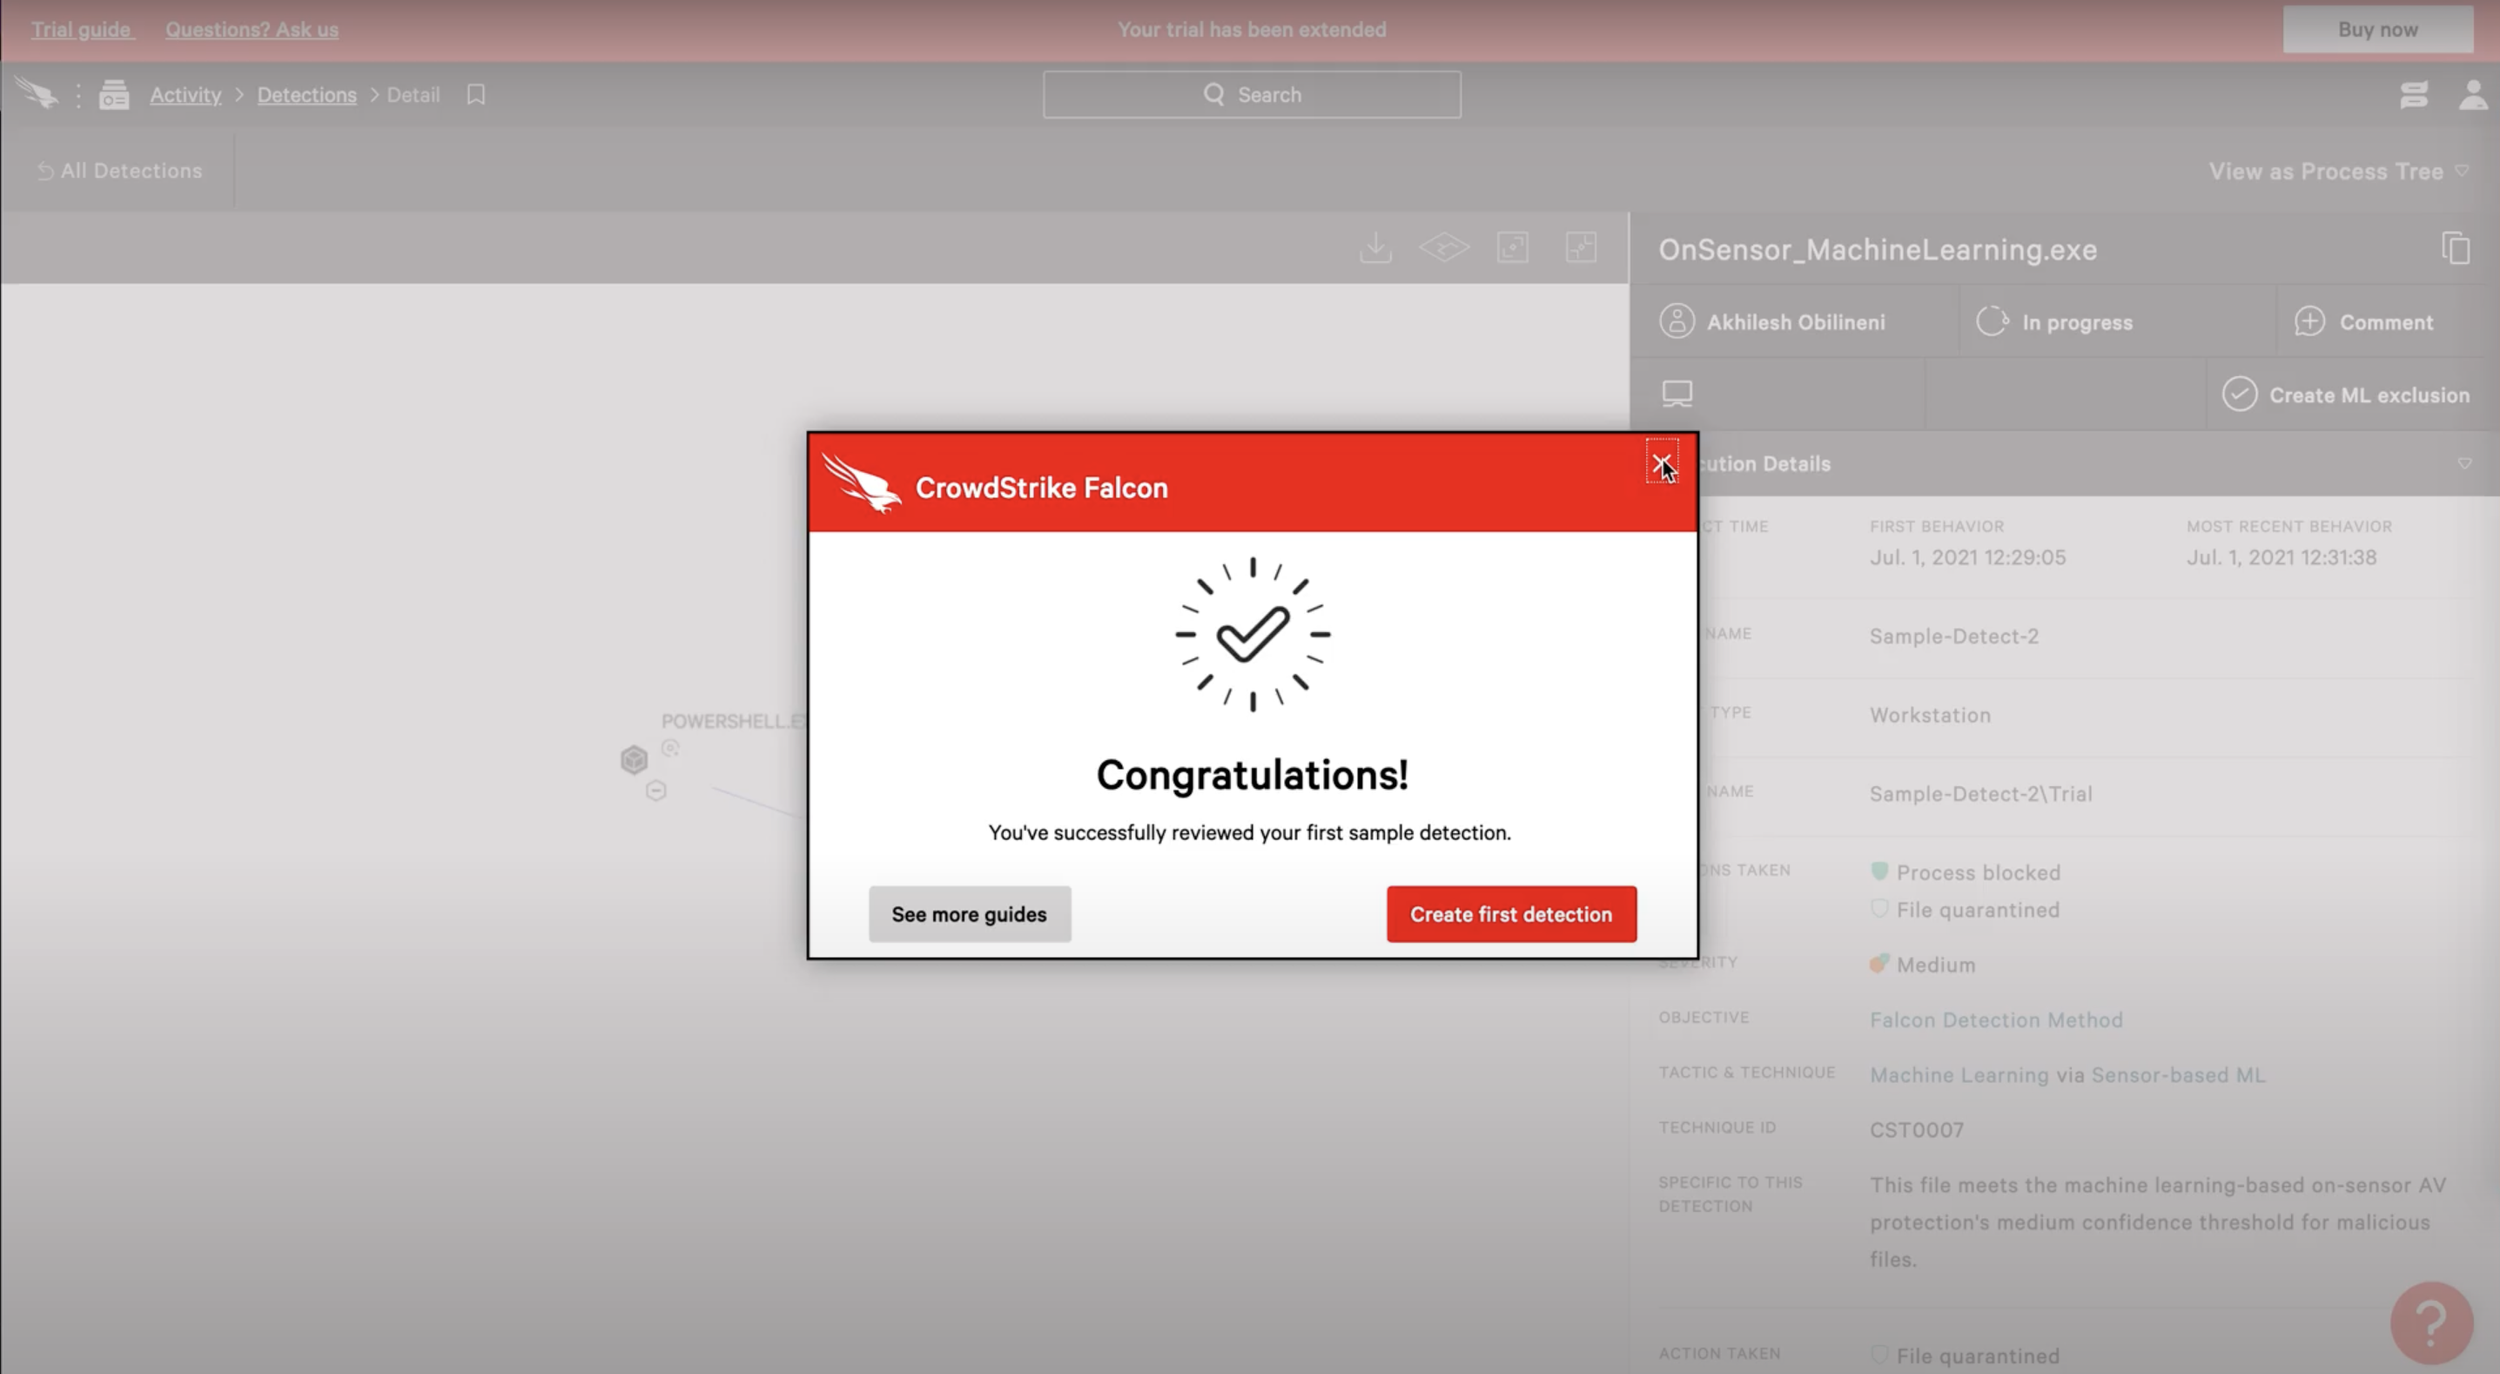Select Create ML exclusion
Viewport: 2500px width, 1374px height.
pyautogui.click(x=2348, y=394)
